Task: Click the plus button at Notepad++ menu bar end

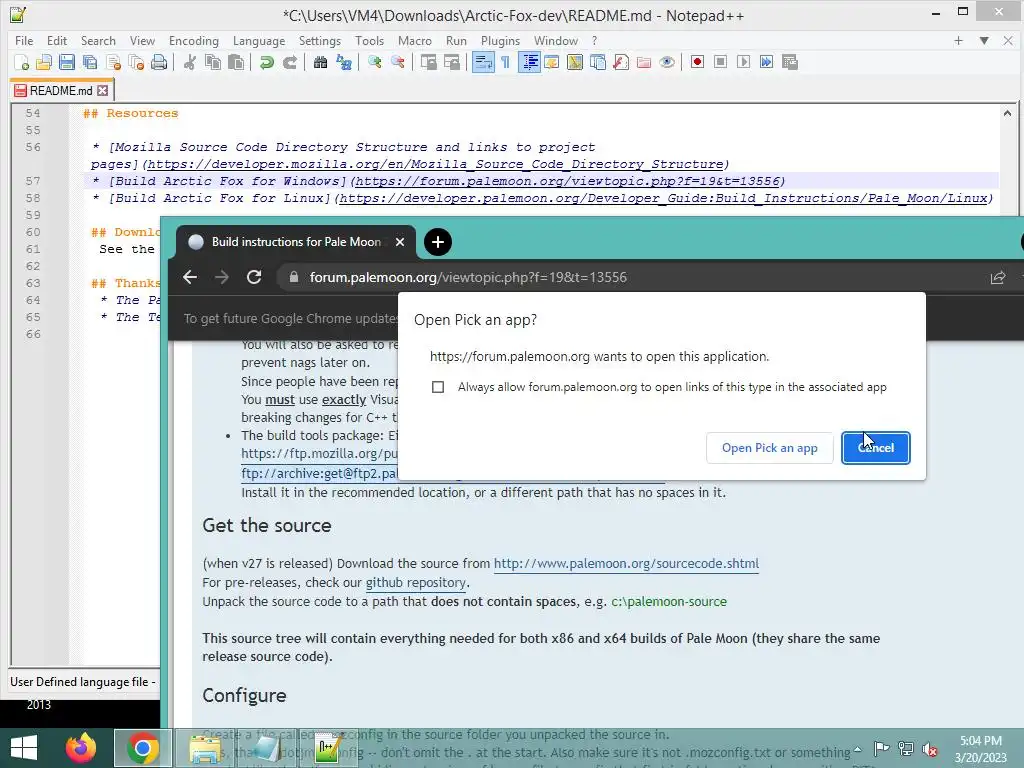Action: pyautogui.click(x=958, y=40)
